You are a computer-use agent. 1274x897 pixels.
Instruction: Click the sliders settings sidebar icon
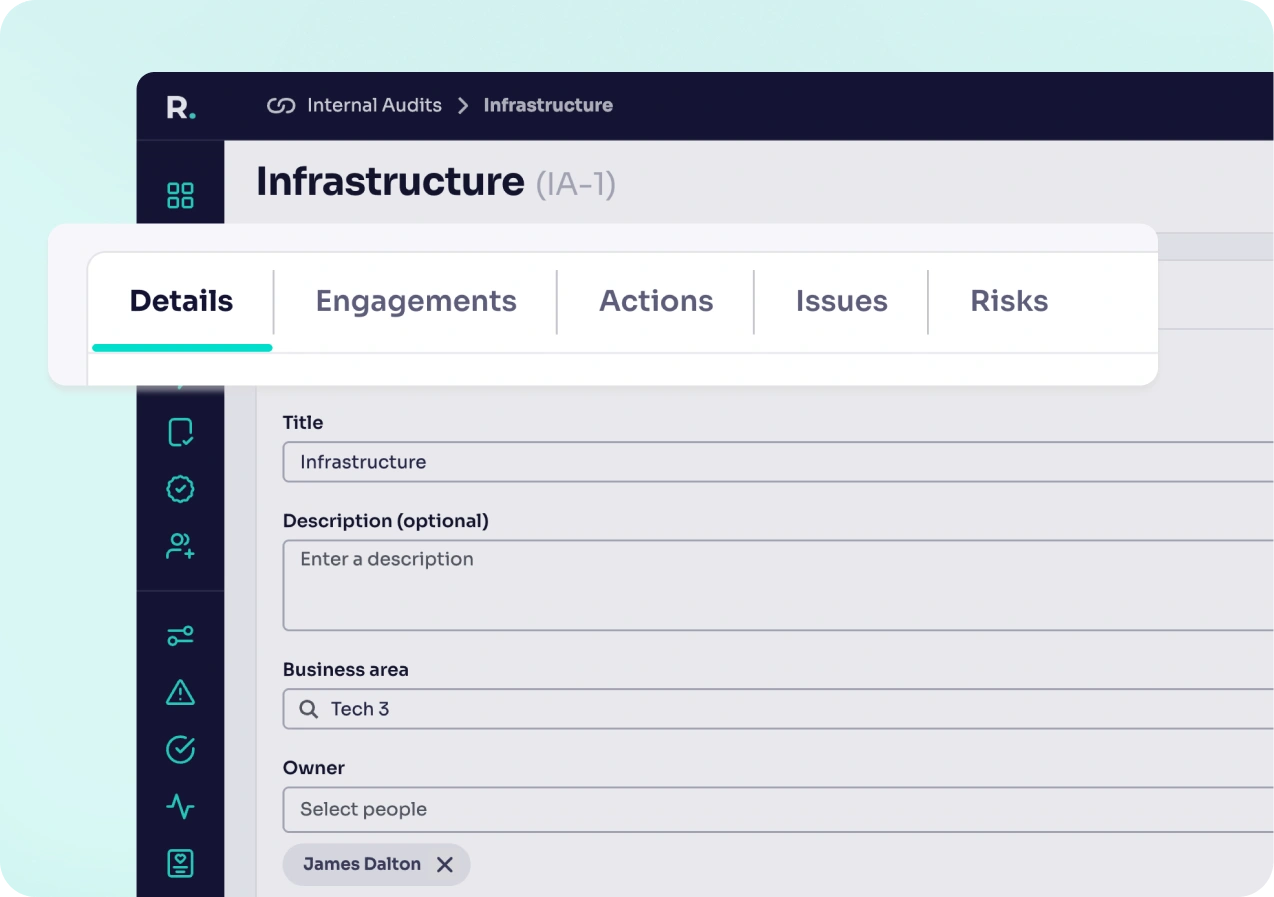coord(180,636)
